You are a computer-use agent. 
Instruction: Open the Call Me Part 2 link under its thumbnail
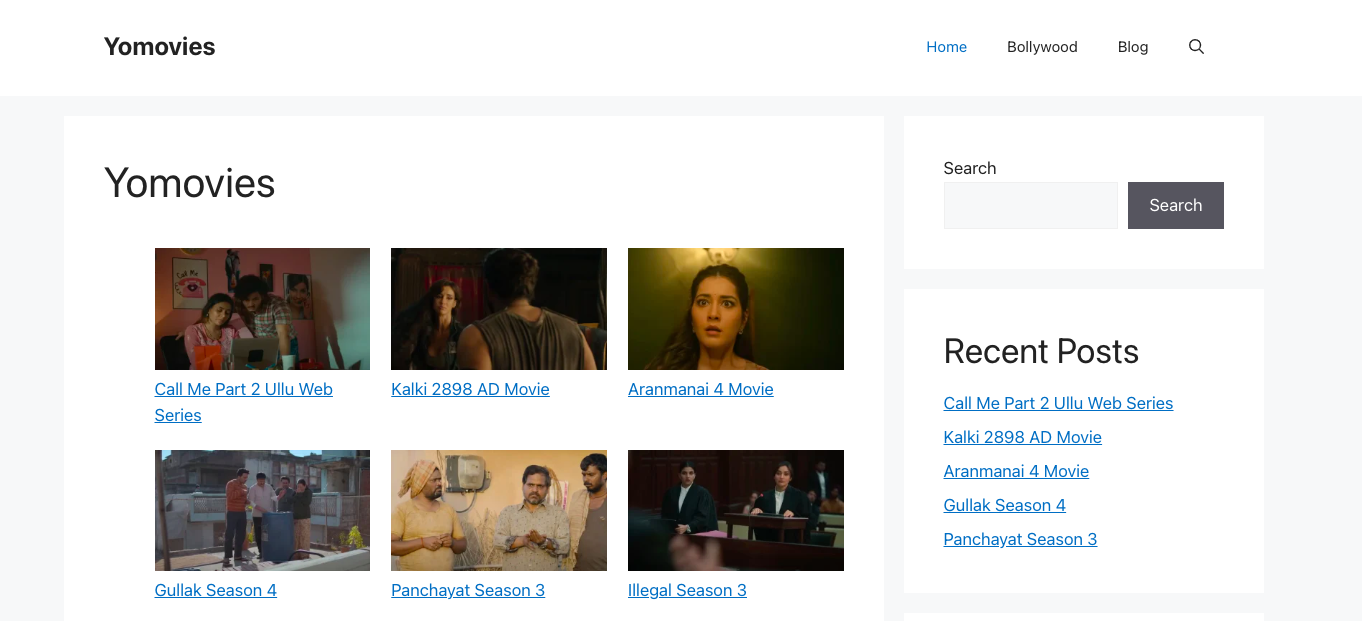pyautogui.click(x=244, y=402)
